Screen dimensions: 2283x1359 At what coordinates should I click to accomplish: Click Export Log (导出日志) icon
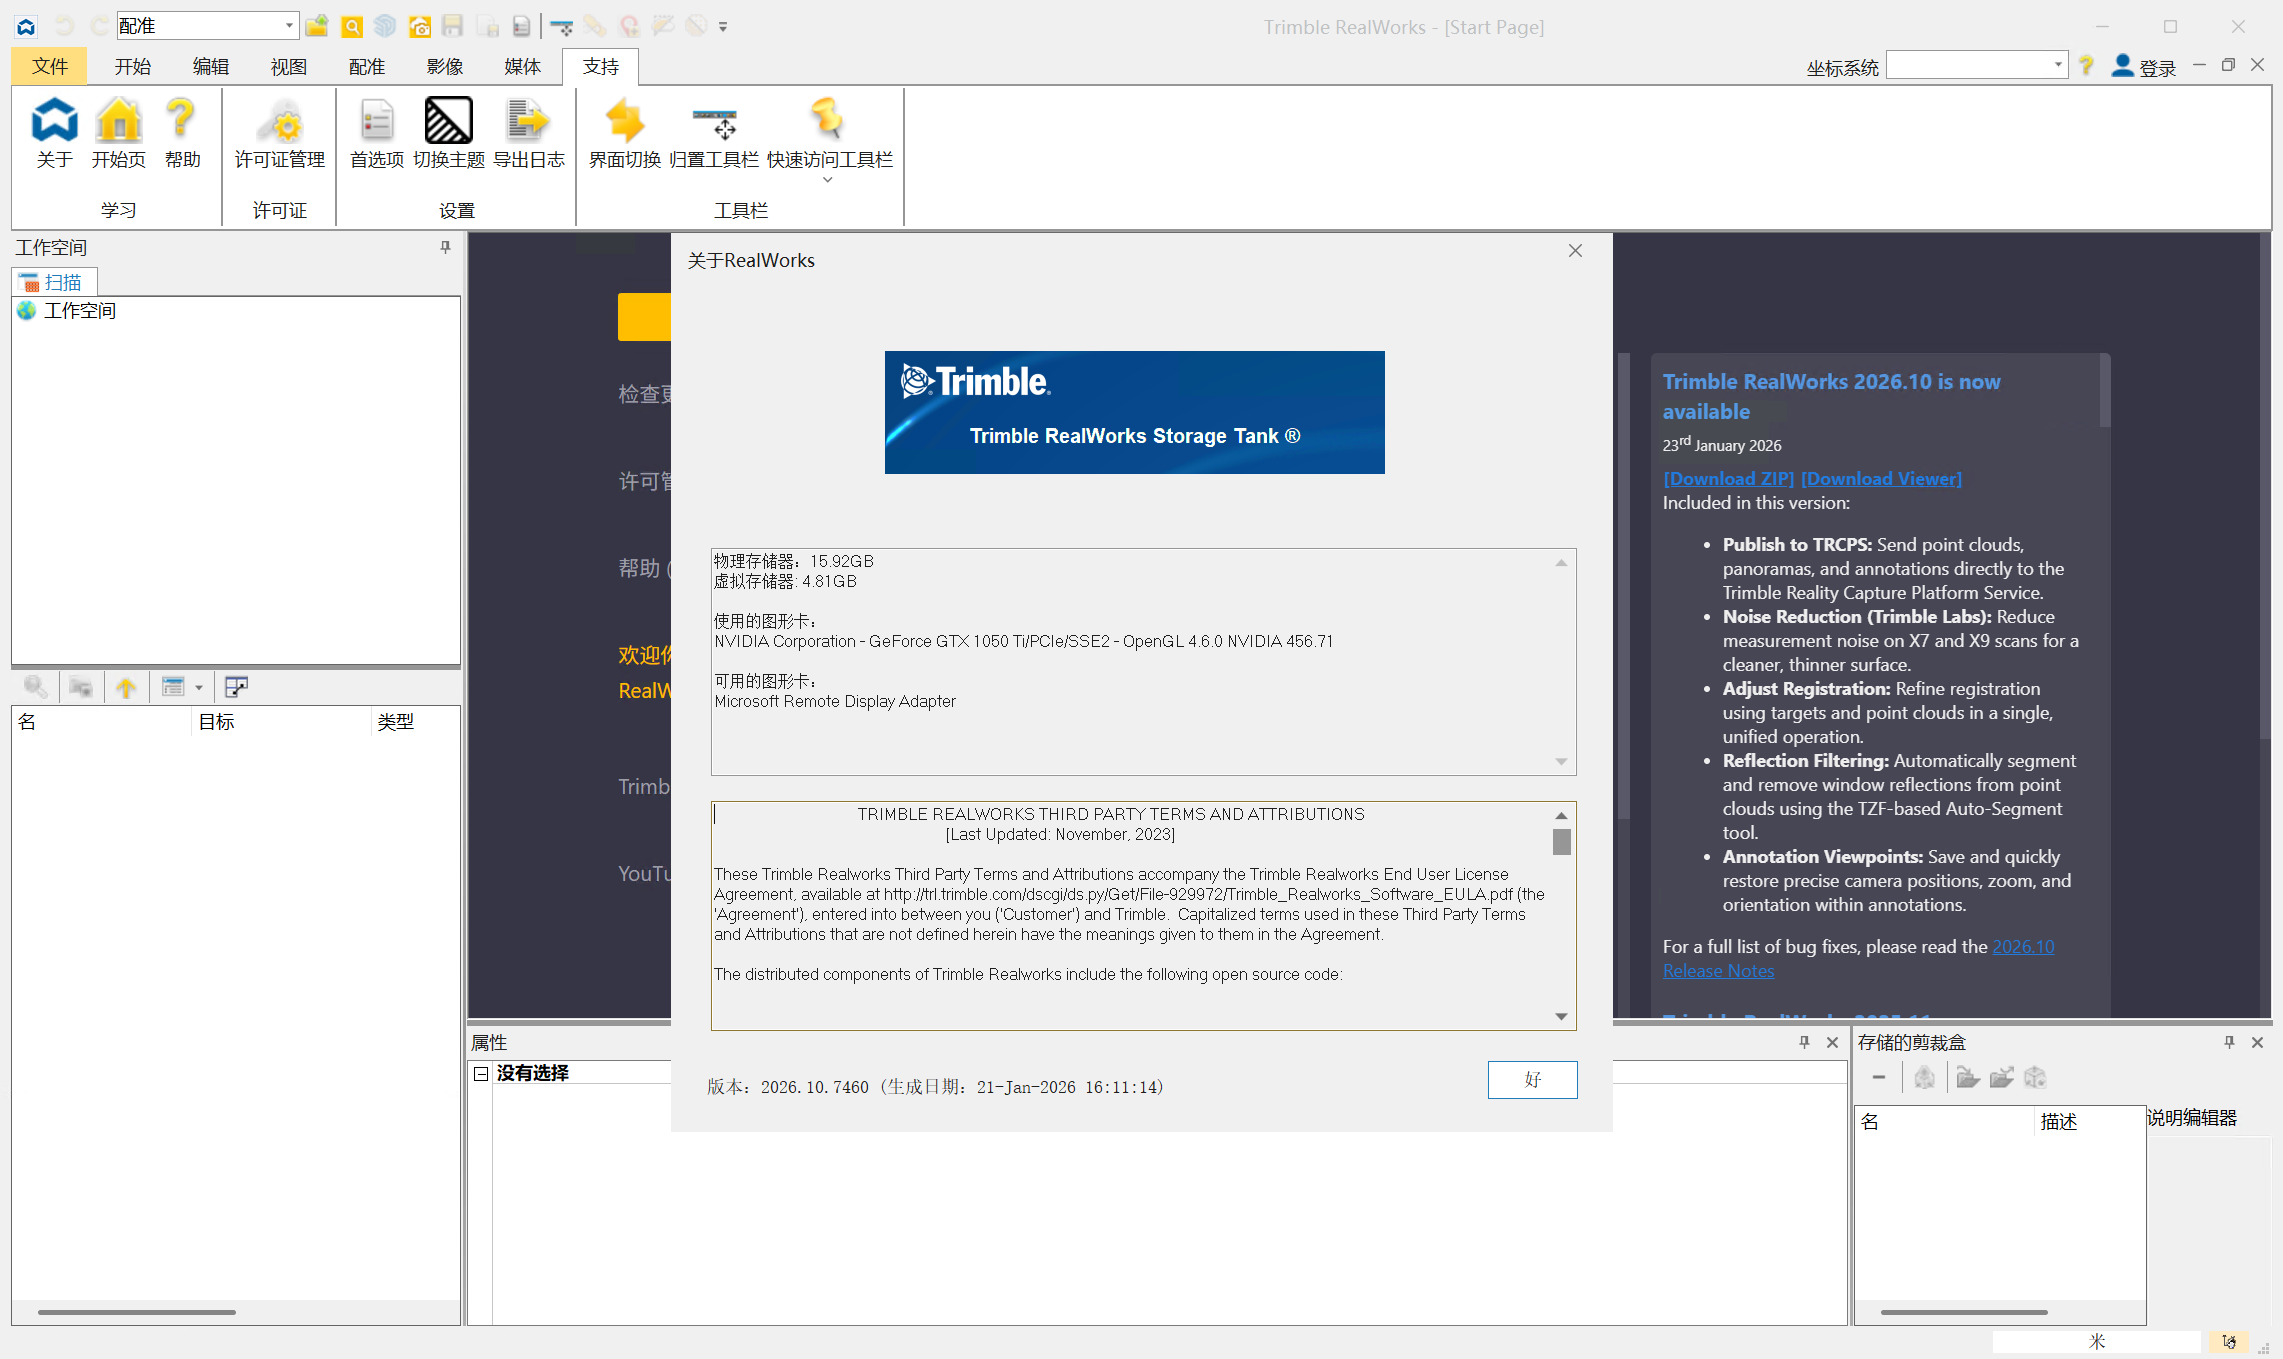[x=529, y=133]
